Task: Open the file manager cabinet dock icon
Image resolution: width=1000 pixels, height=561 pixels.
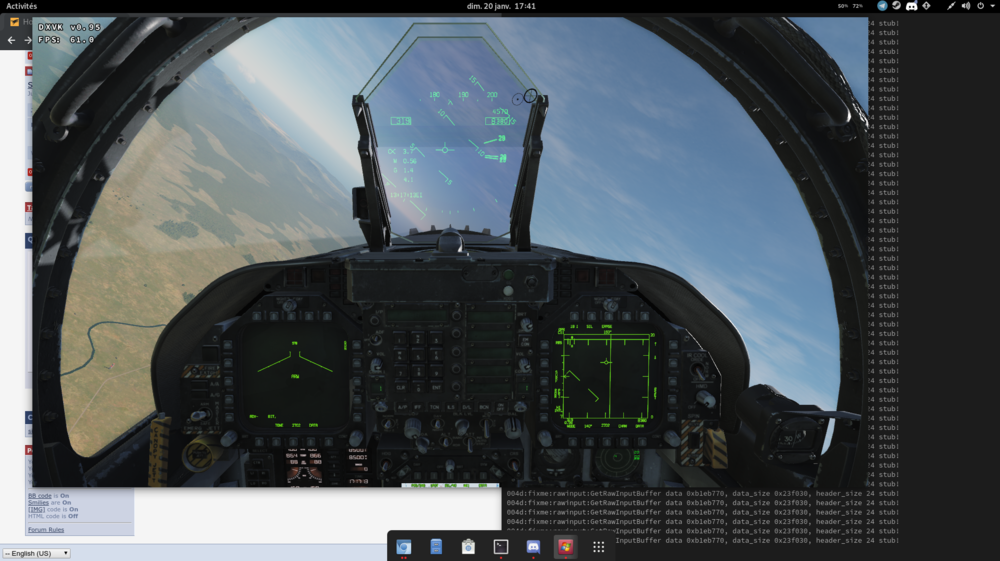Action: coord(436,546)
